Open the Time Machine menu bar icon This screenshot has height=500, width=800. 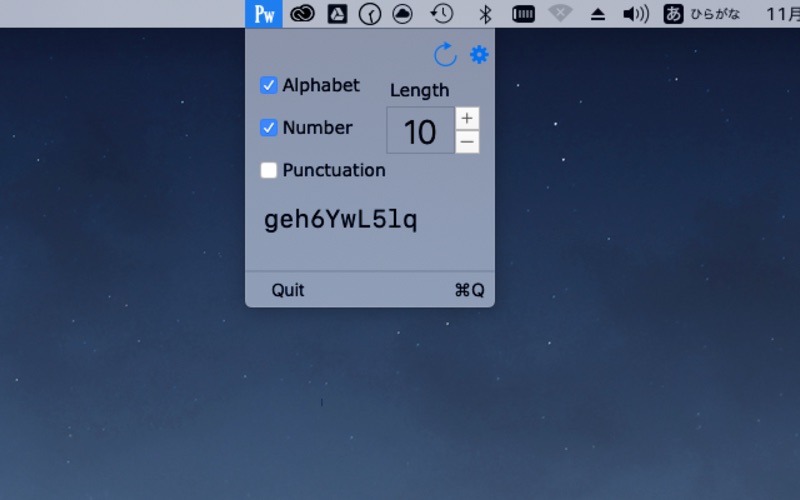[x=442, y=14]
